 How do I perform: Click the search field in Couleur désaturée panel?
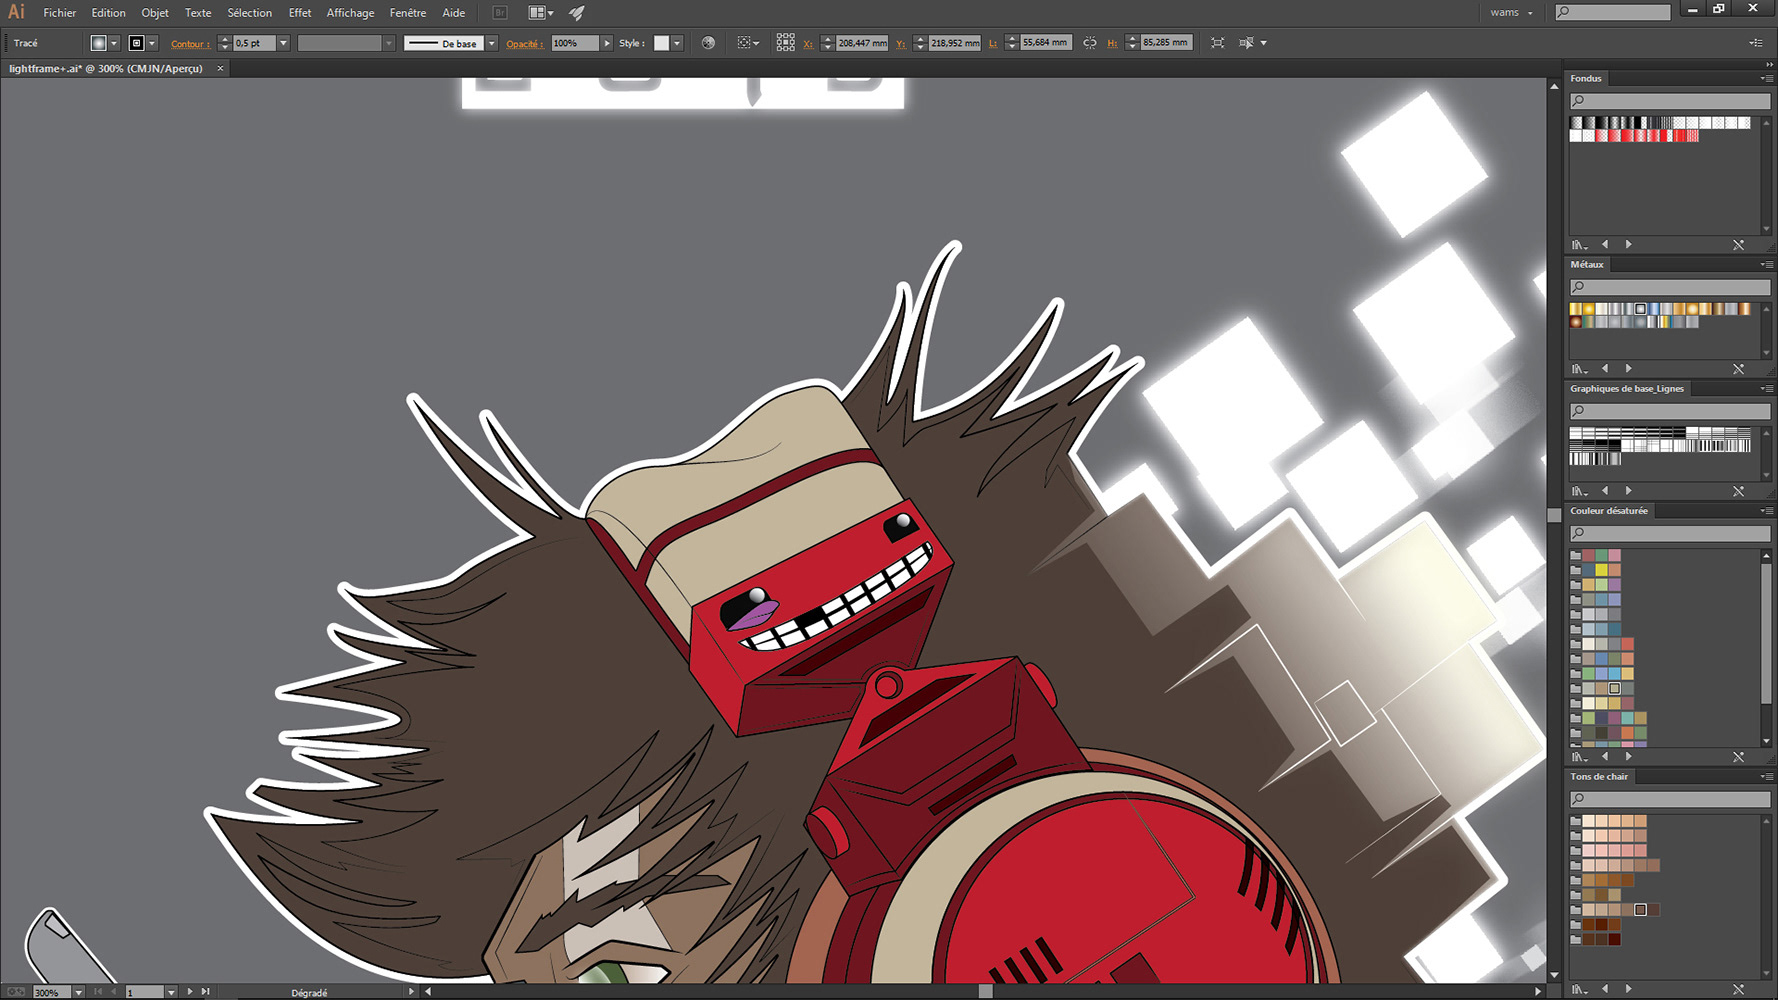coord(1669,533)
